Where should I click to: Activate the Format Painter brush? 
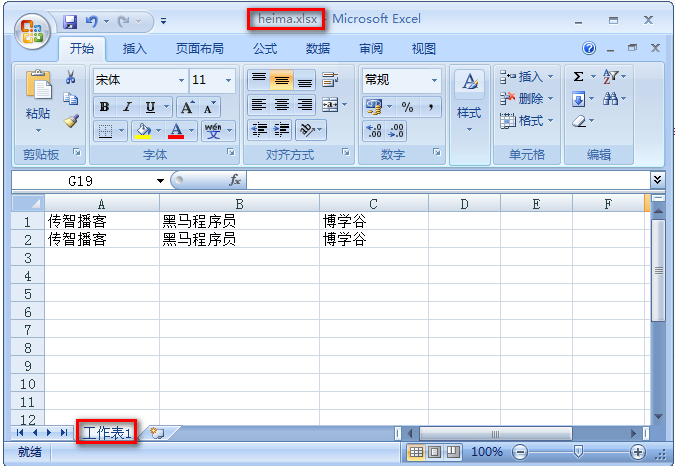pyautogui.click(x=71, y=121)
